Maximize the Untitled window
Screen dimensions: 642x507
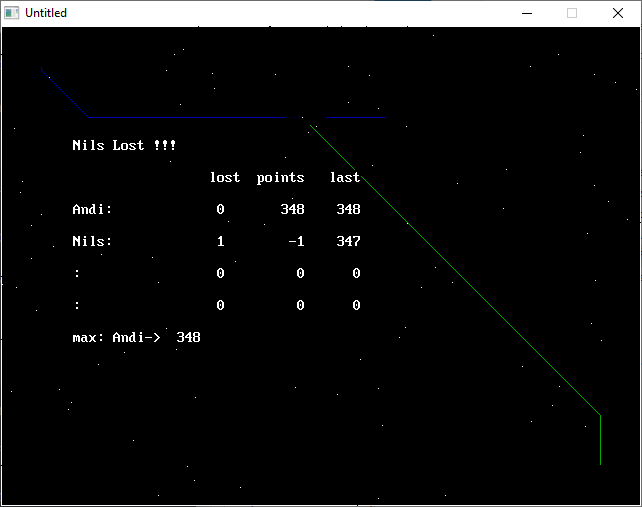click(x=572, y=13)
